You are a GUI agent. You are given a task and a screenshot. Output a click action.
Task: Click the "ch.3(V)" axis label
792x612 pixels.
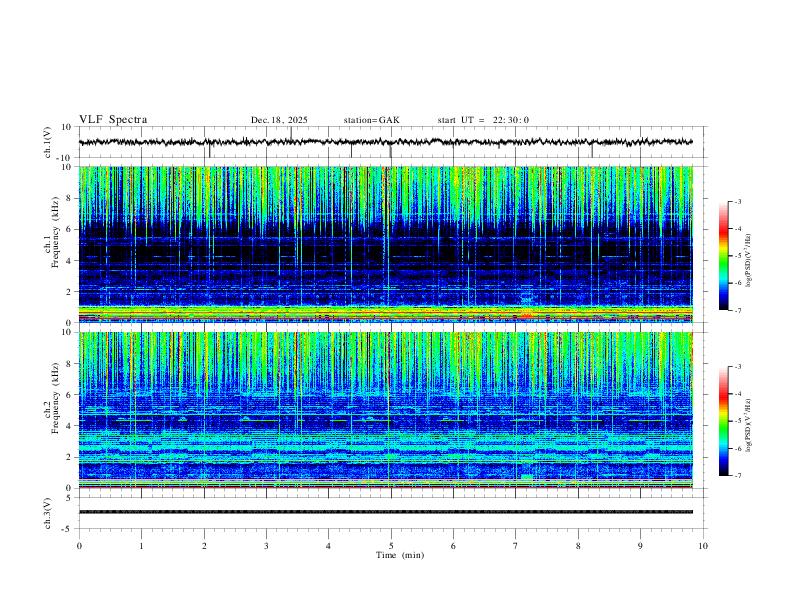click(48, 513)
